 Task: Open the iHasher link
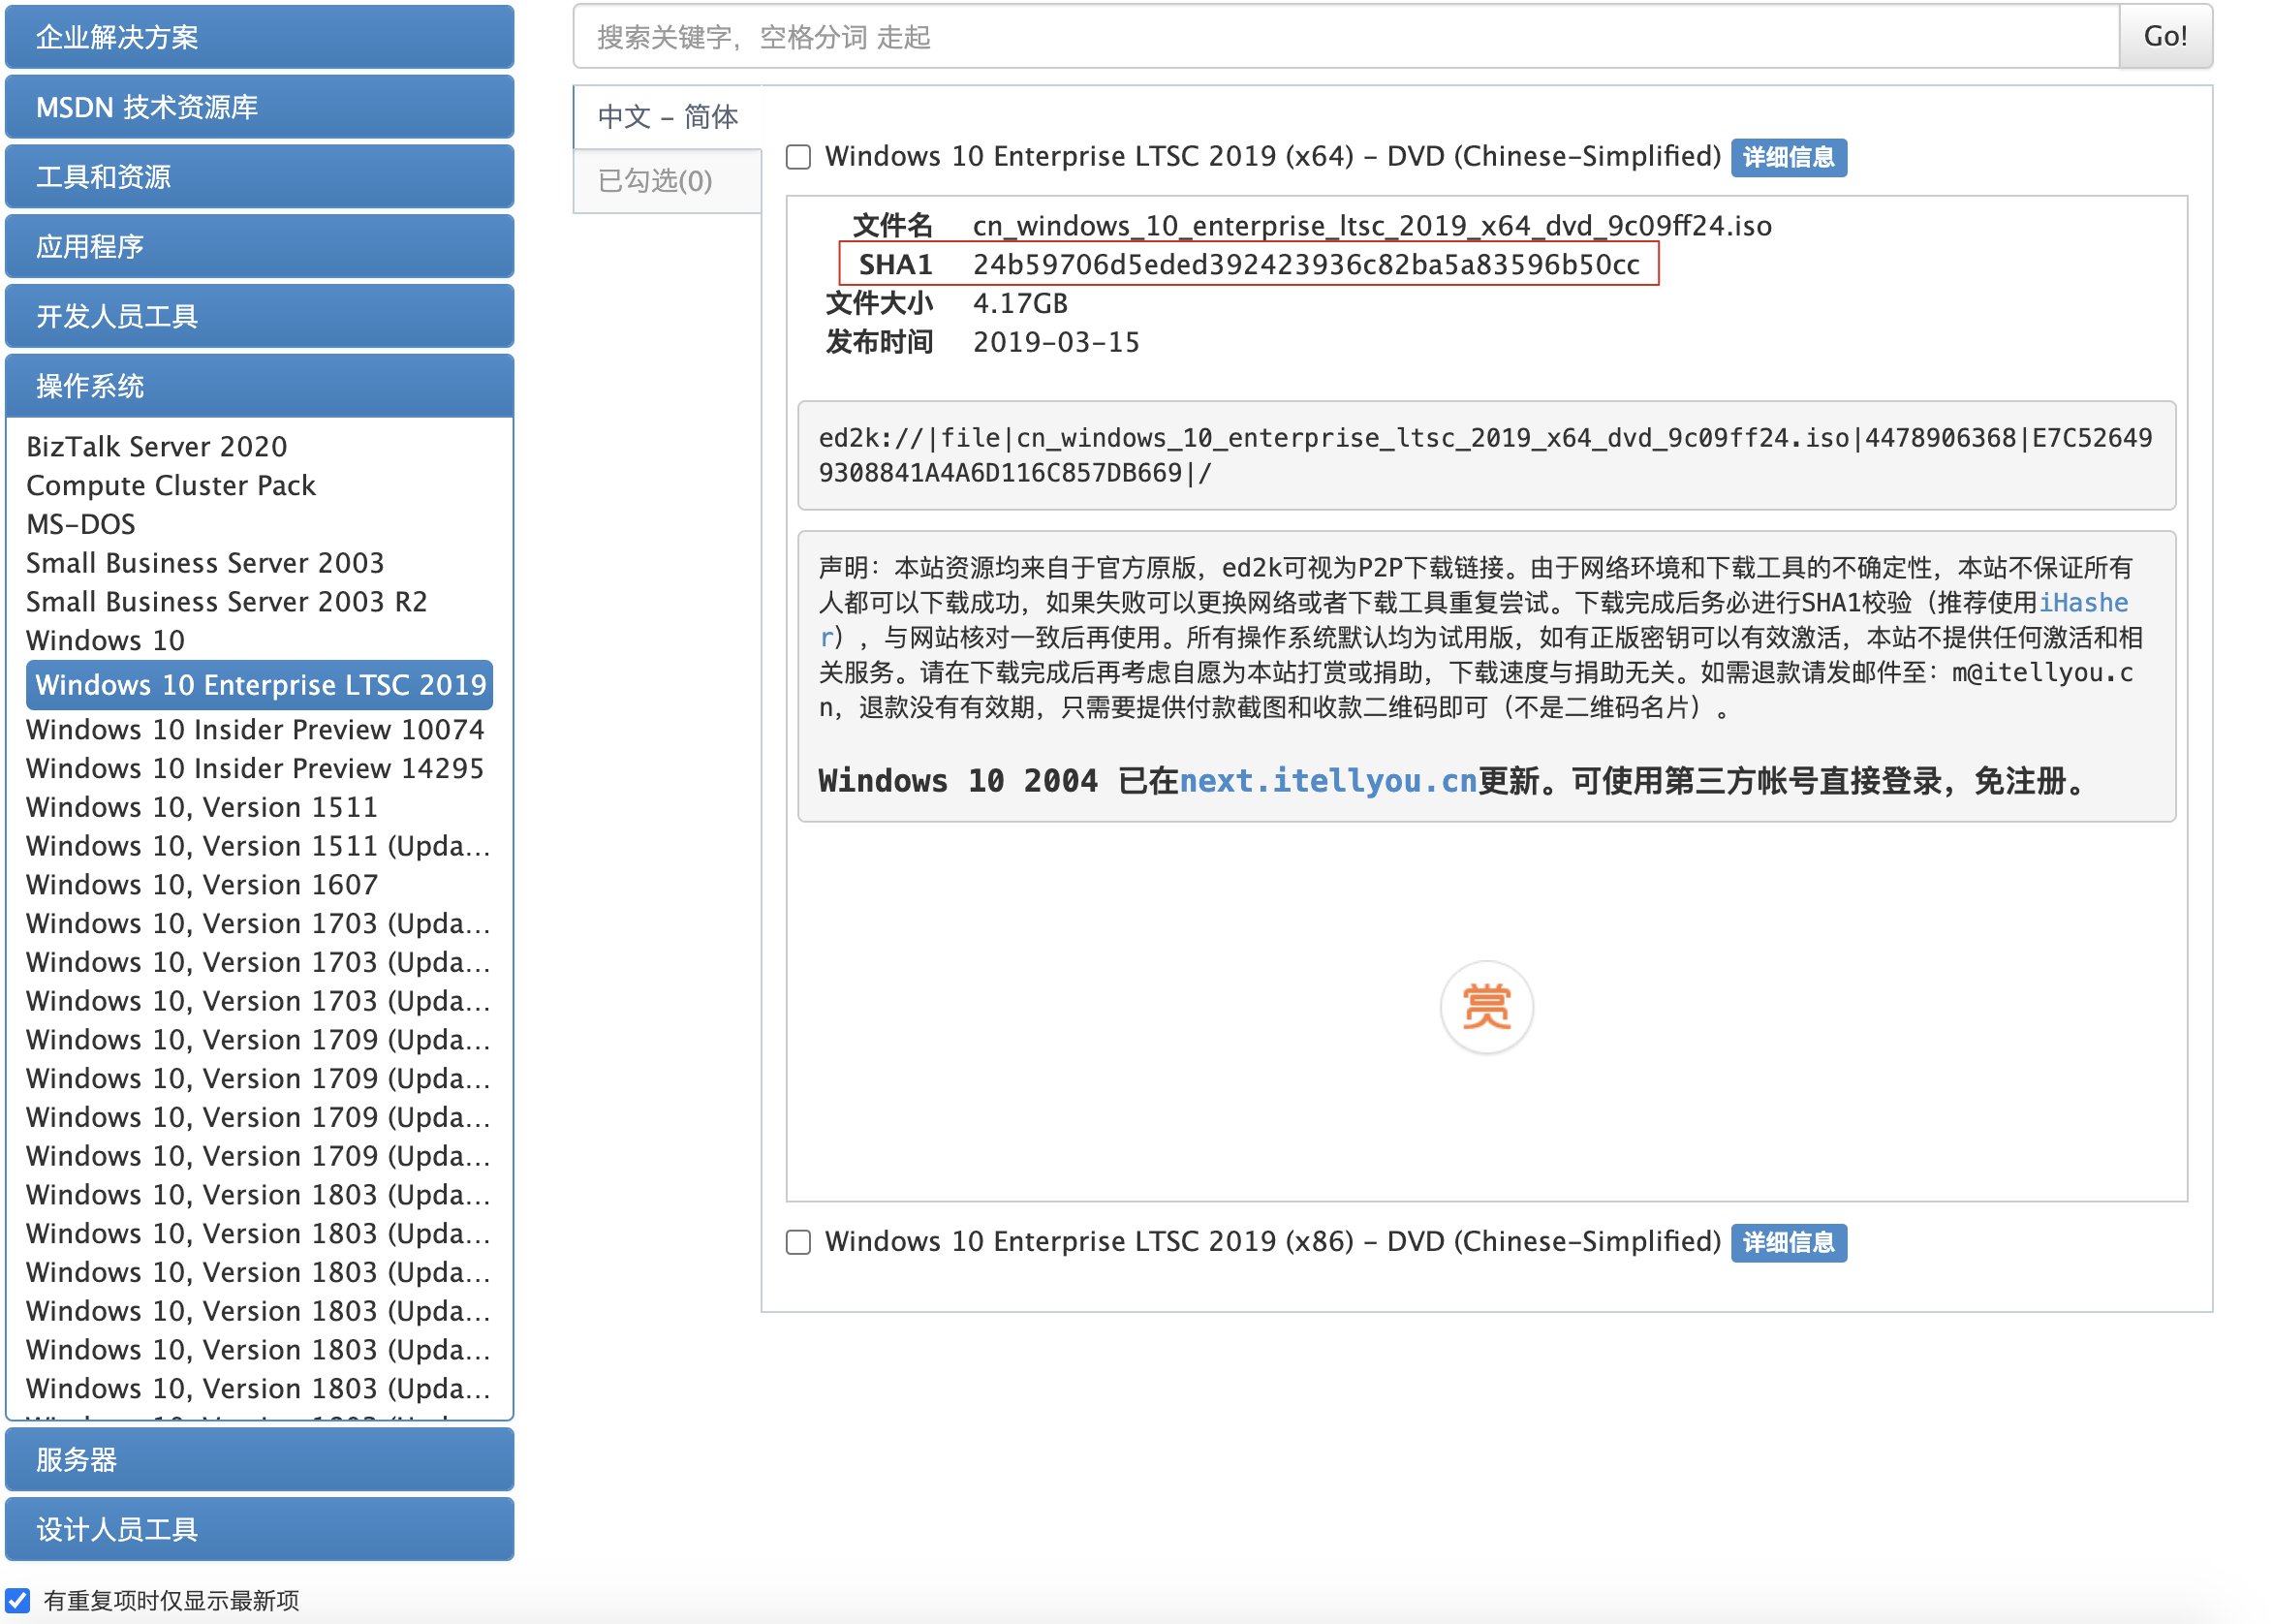coord(2083,603)
